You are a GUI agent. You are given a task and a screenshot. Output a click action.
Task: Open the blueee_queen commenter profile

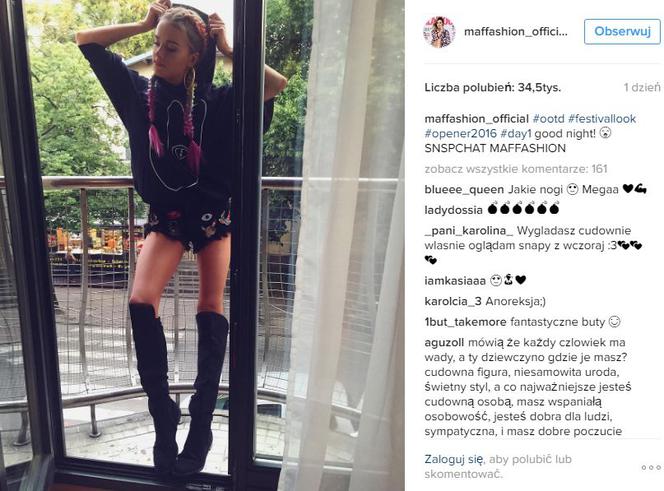tap(464, 189)
